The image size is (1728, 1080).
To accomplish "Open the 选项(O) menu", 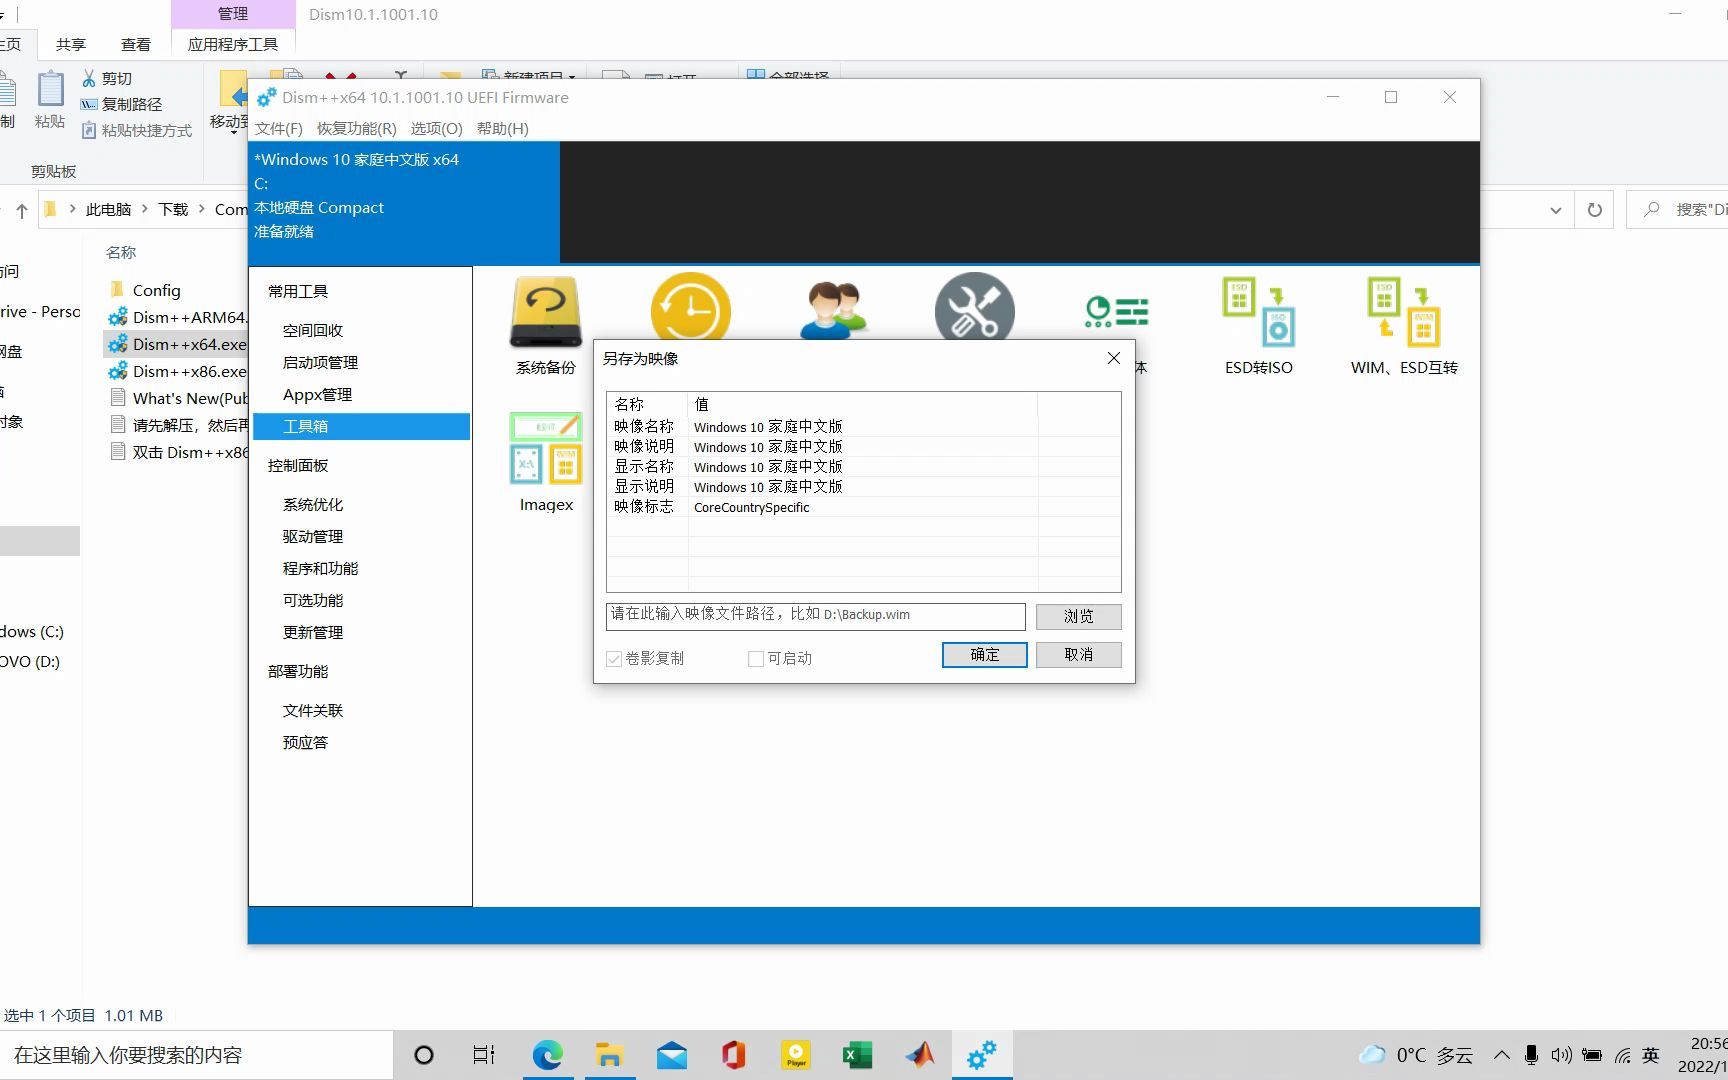I will (436, 128).
